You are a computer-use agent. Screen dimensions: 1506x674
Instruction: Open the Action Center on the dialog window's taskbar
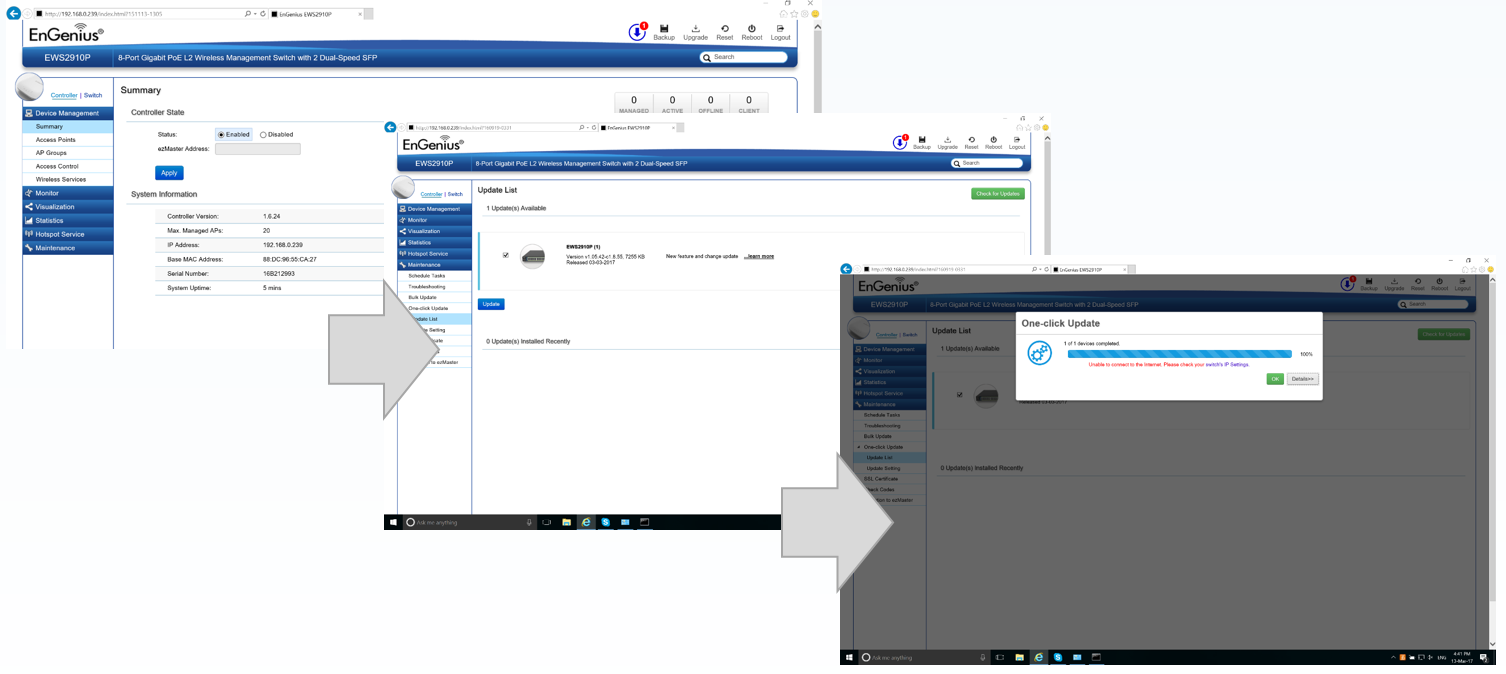tap(1483, 657)
